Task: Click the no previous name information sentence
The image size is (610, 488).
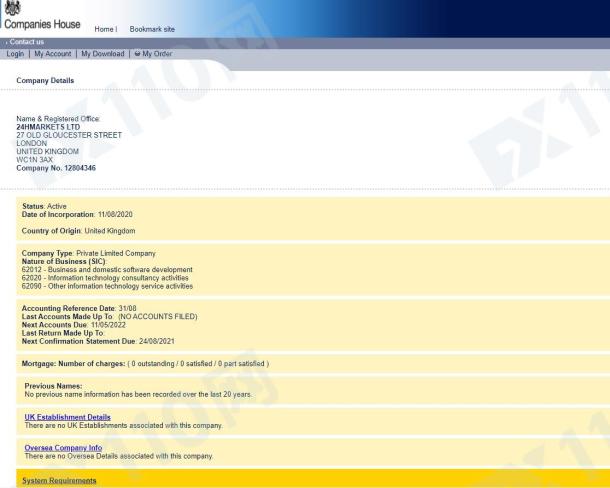Action: [x=138, y=394]
